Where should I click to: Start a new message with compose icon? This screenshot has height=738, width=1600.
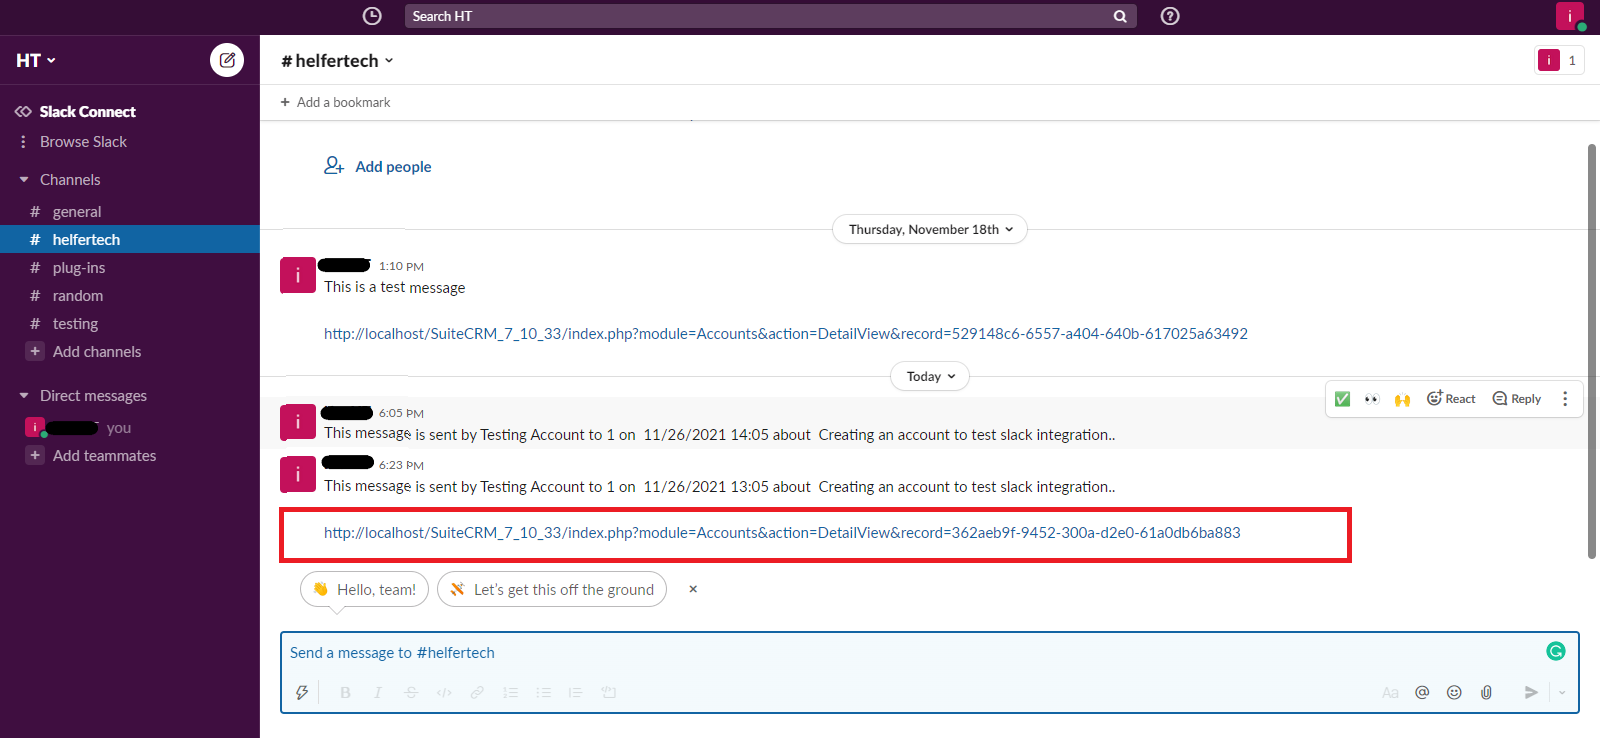point(227,60)
